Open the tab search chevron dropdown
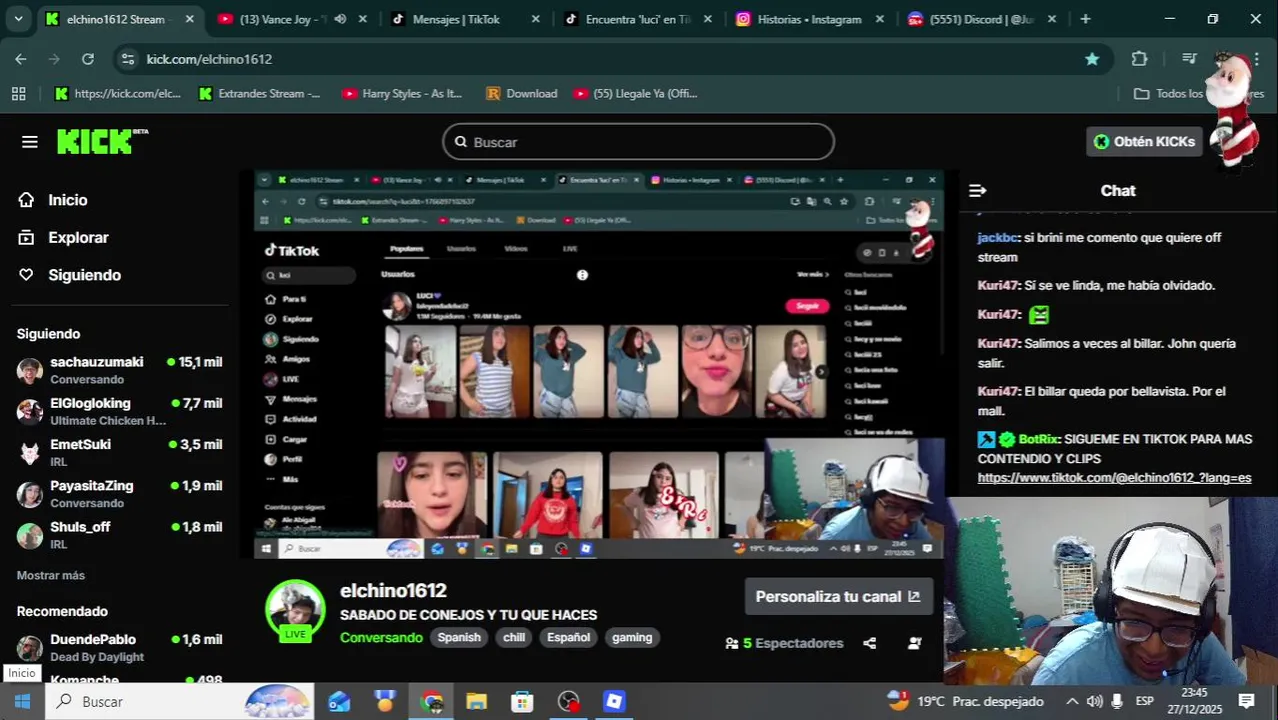 [18, 19]
